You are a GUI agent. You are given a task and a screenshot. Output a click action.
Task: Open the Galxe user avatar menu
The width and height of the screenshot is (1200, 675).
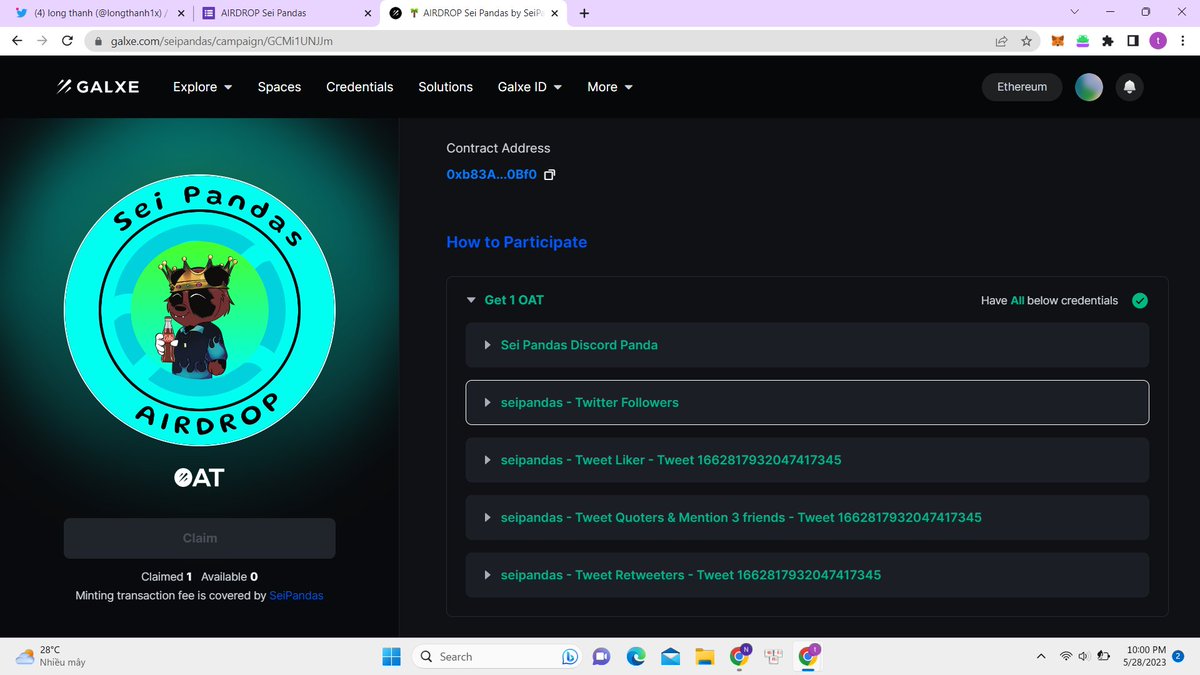(x=1088, y=87)
